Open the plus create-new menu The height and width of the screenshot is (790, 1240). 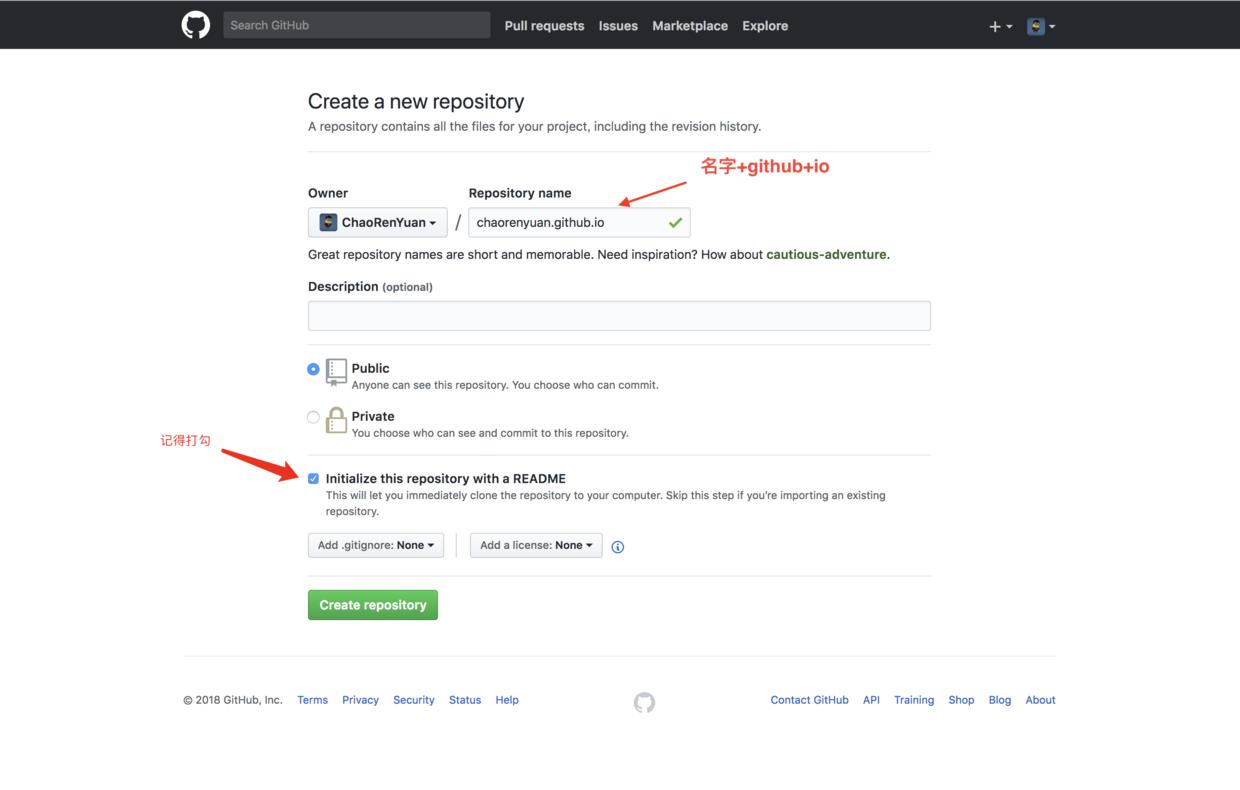(1000, 26)
